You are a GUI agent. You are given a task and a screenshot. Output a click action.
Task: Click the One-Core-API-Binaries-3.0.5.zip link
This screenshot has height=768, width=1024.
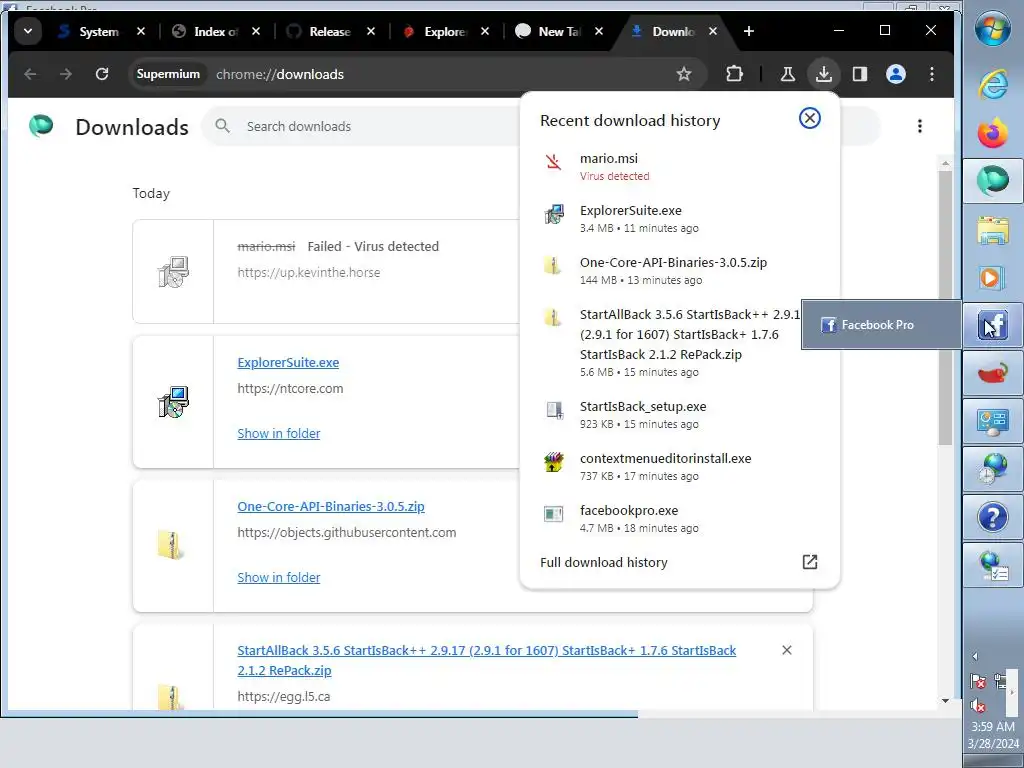point(331,507)
